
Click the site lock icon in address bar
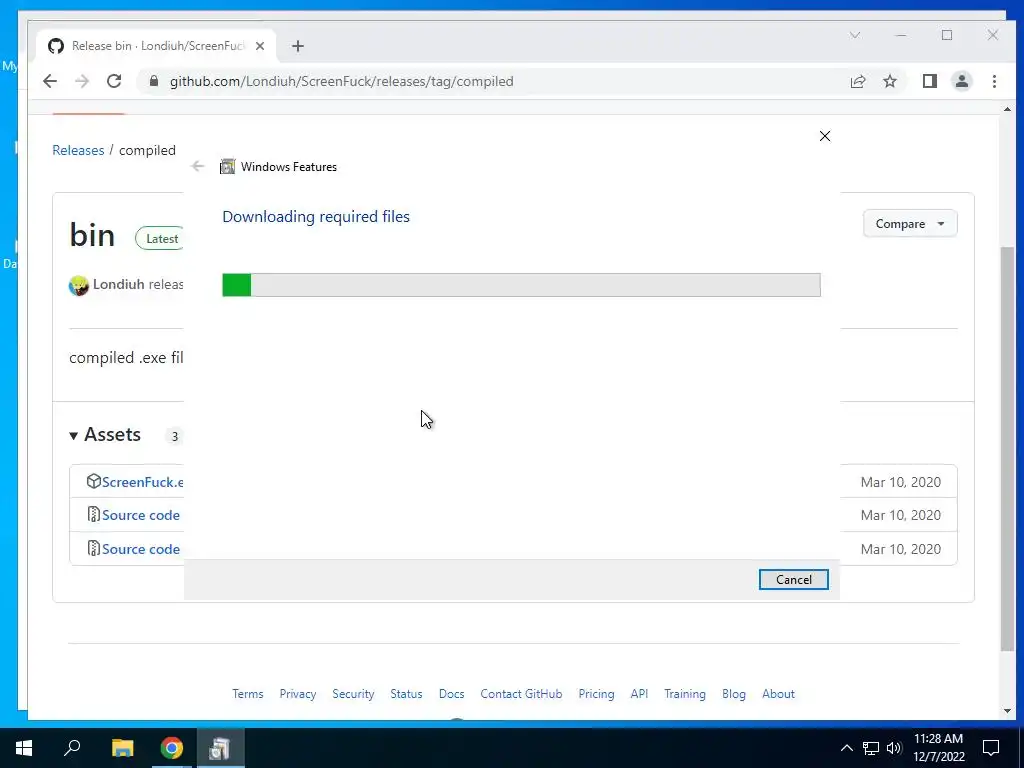[154, 81]
